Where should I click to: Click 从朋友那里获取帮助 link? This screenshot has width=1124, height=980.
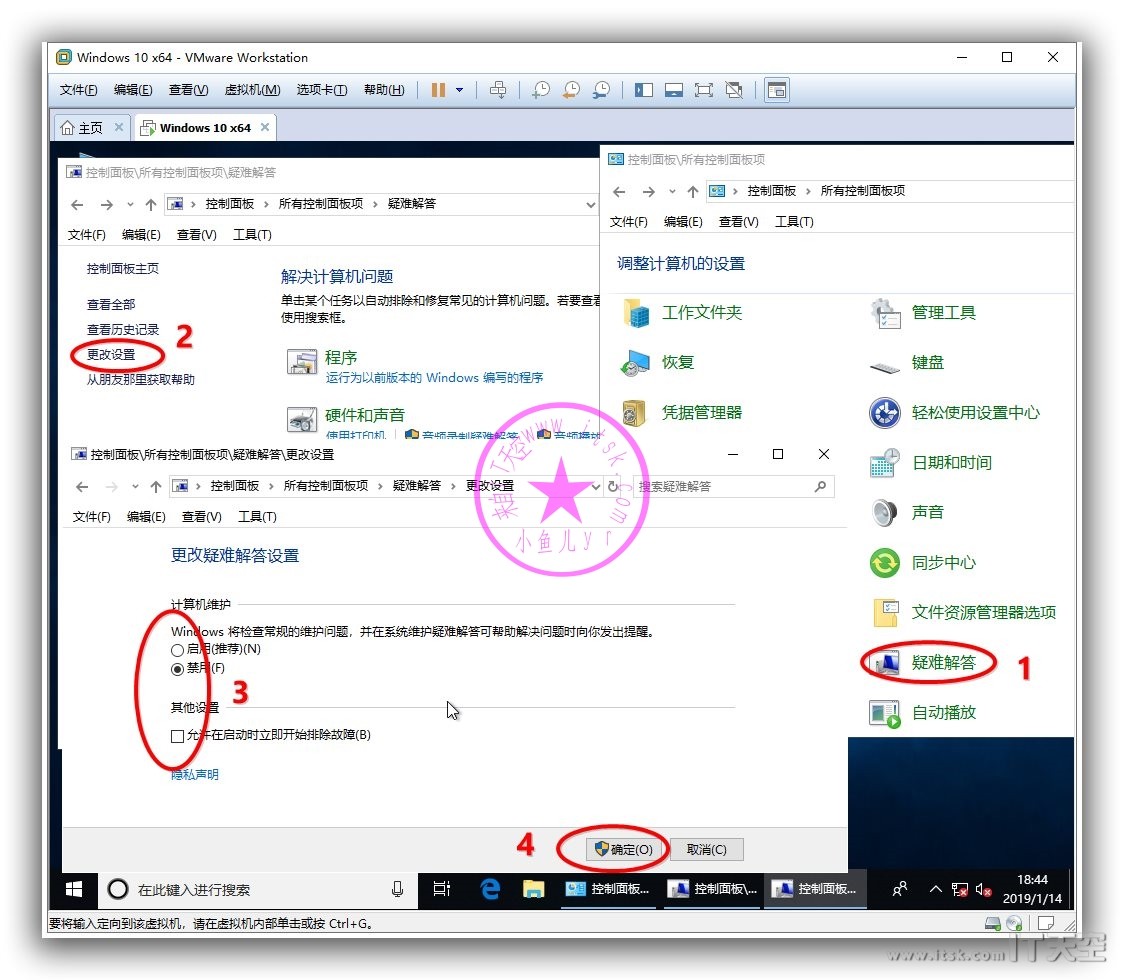[x=140, y=379]
